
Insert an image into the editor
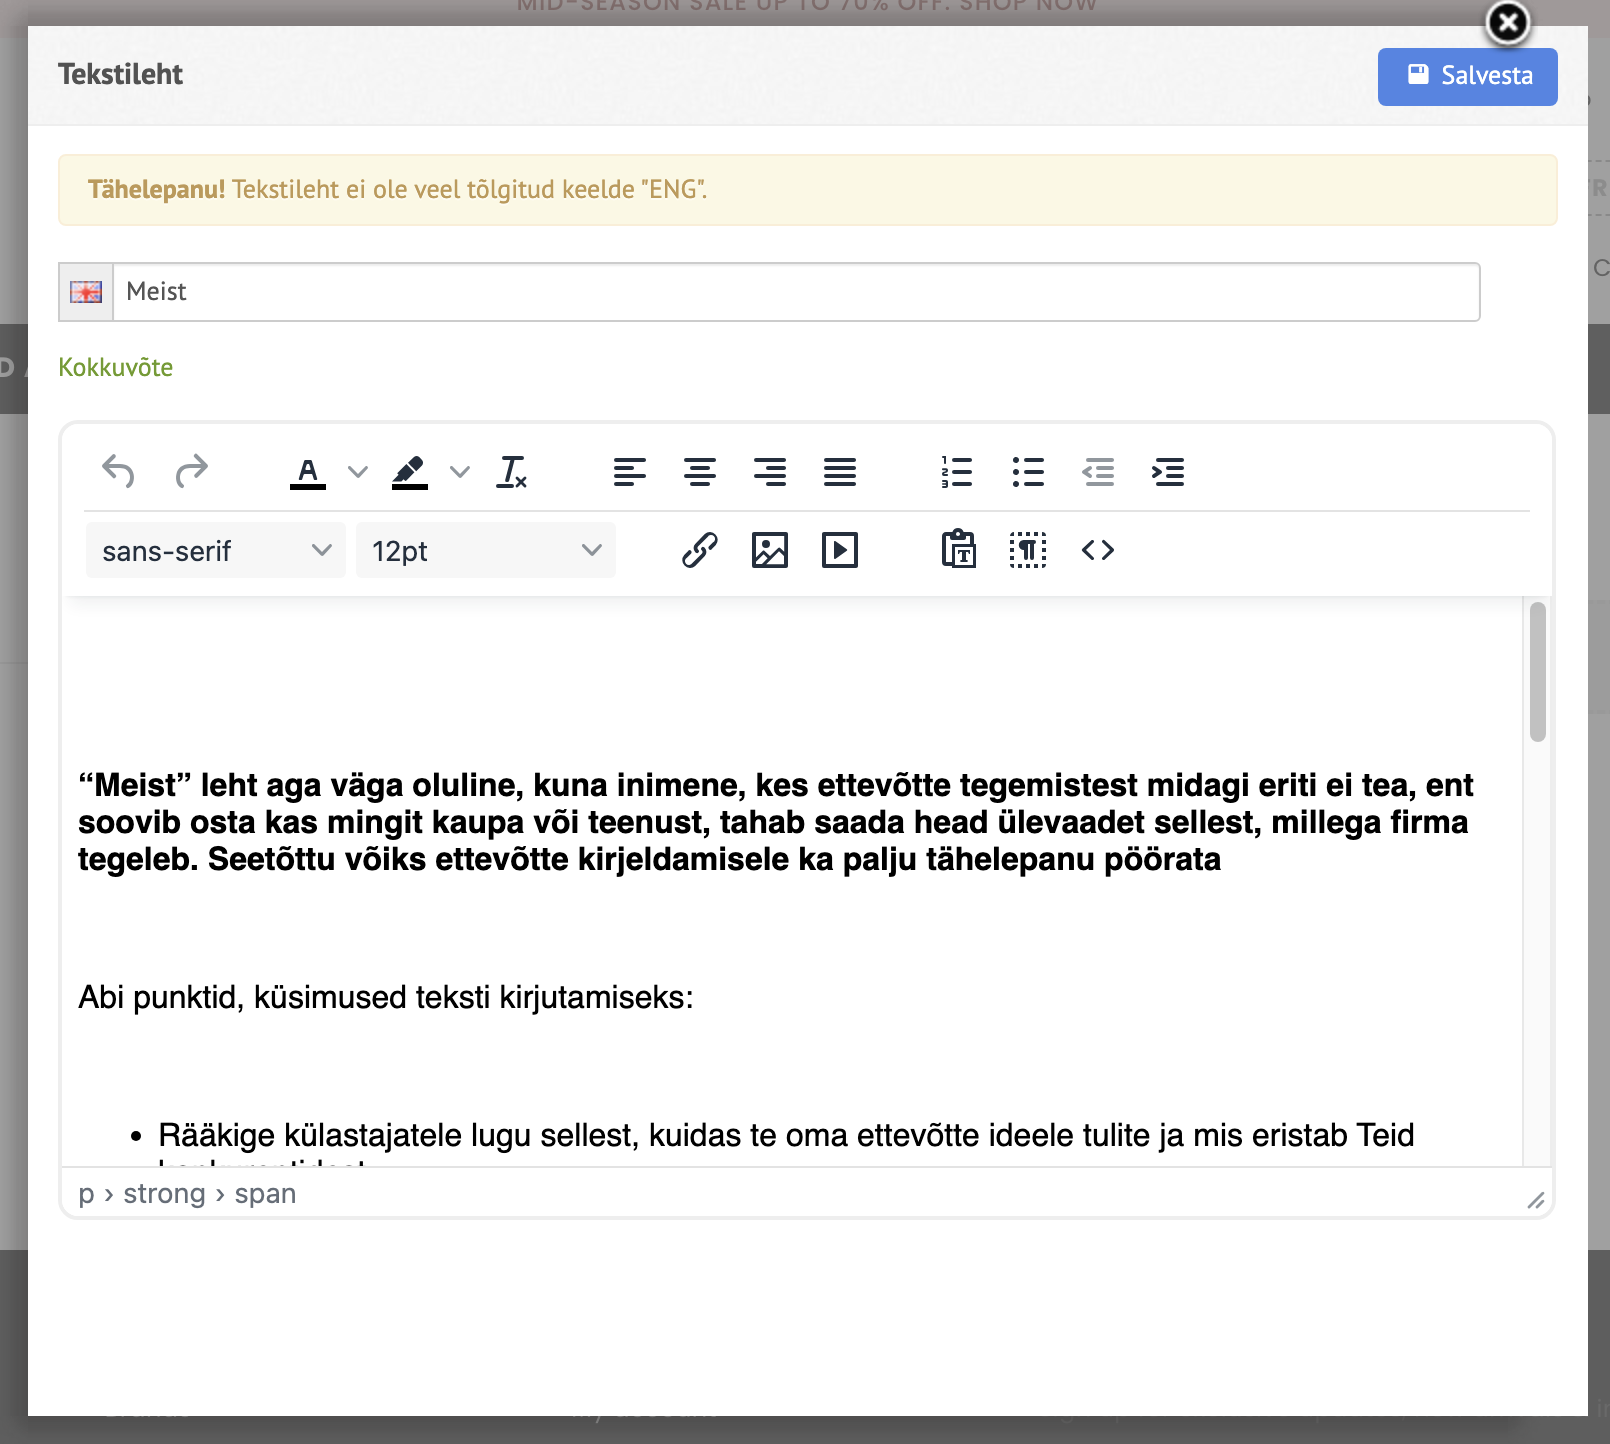click(770, 550)
